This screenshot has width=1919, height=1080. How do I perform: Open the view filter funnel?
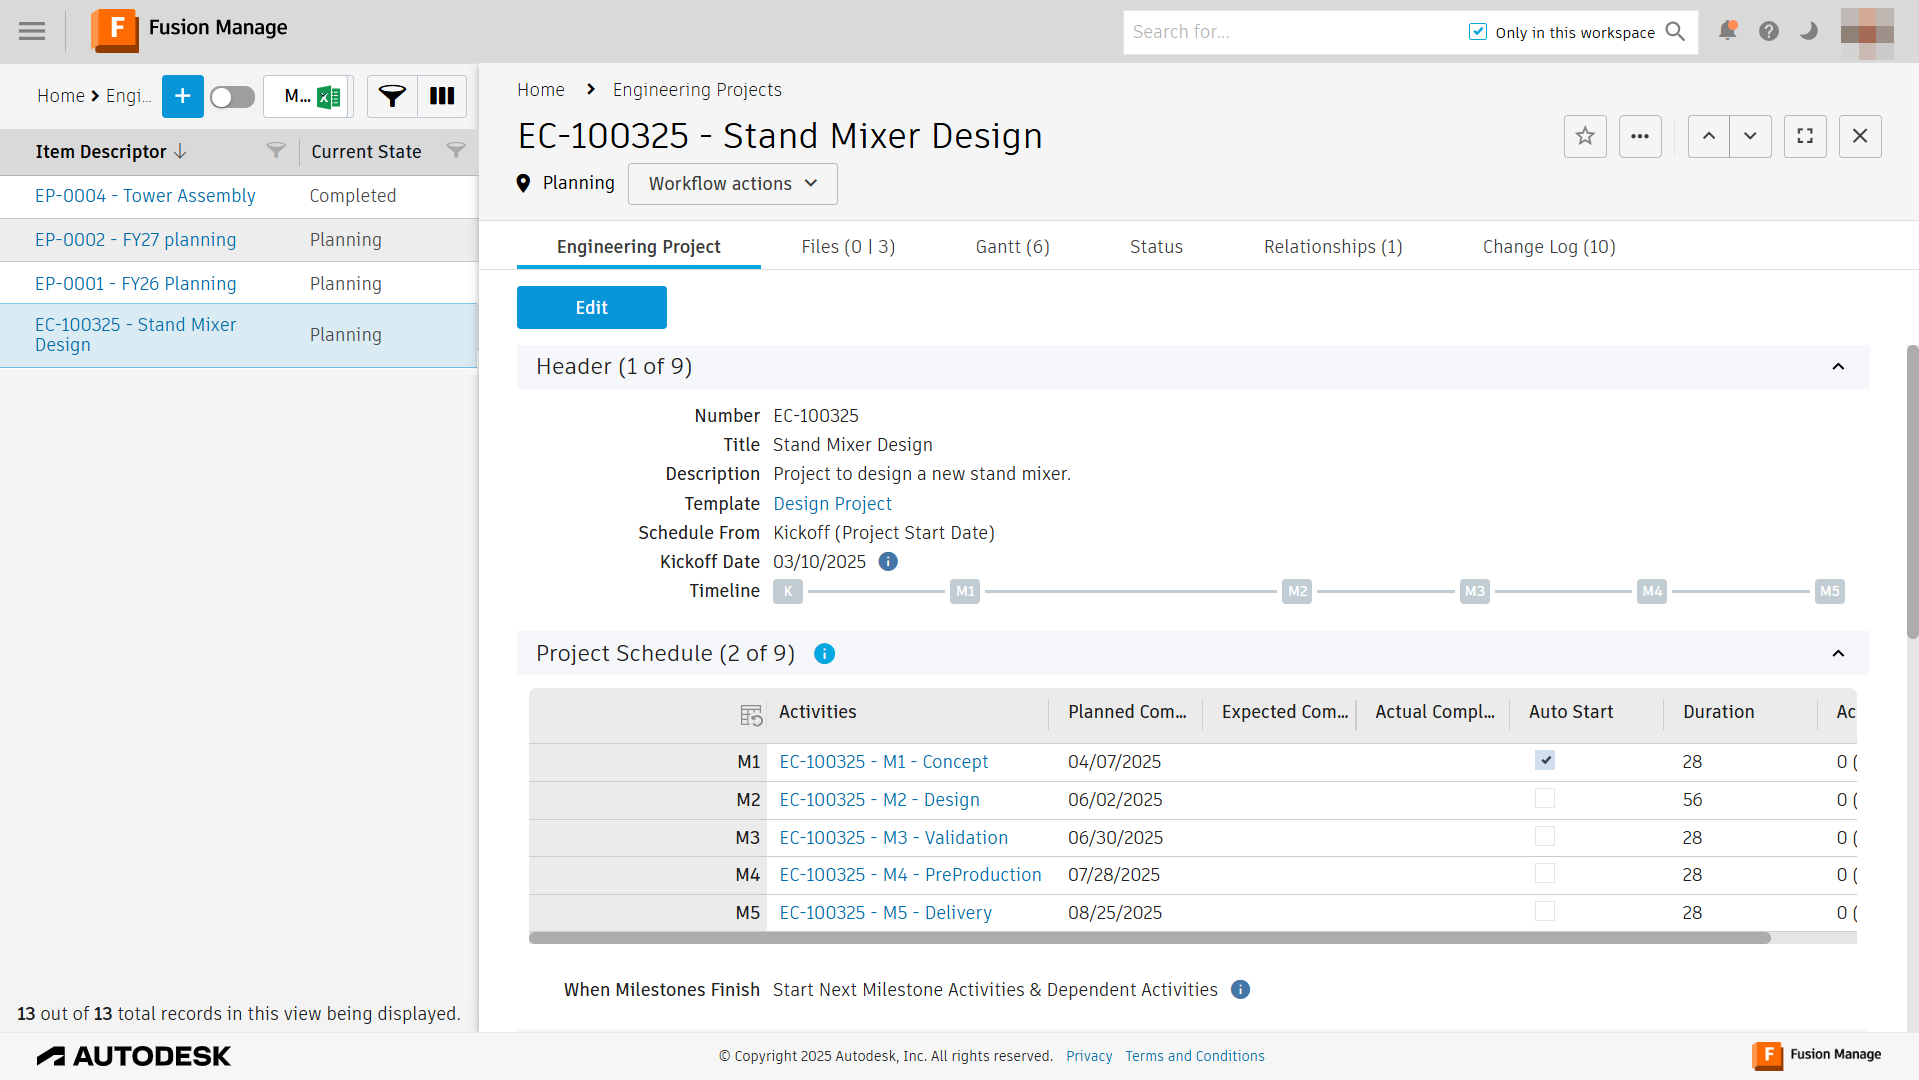coord(392,96)
